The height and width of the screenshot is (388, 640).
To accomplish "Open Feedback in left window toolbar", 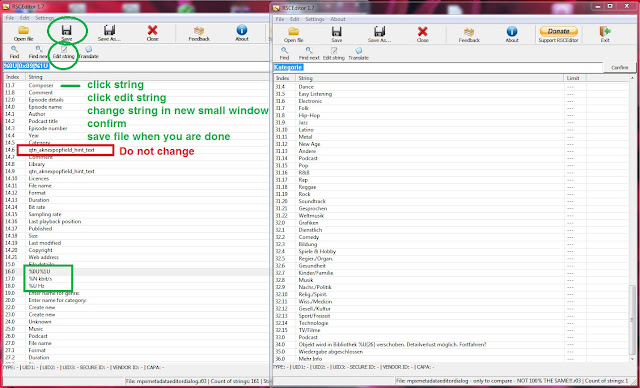I will pos(199,33).
